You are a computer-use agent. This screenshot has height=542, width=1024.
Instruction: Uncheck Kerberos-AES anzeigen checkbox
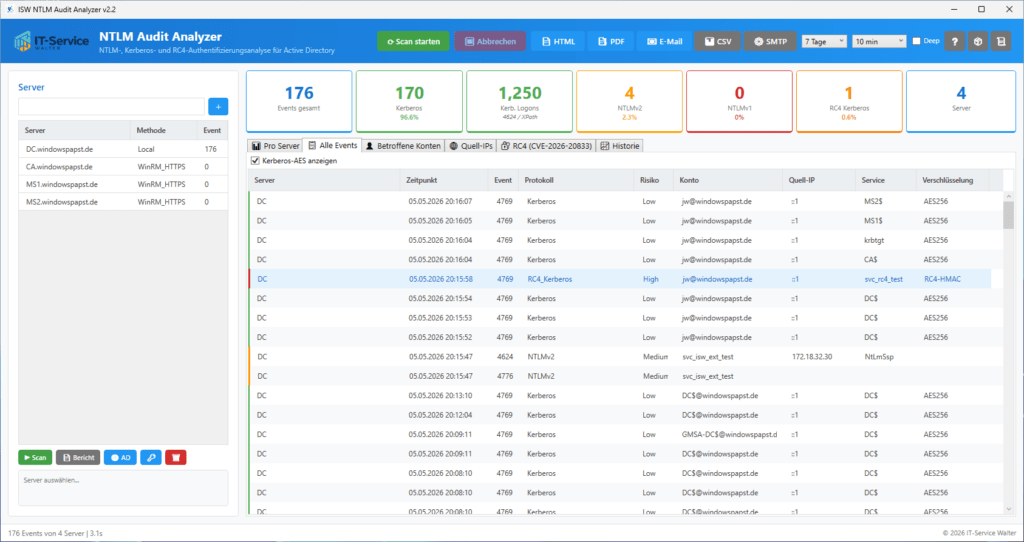255,161
